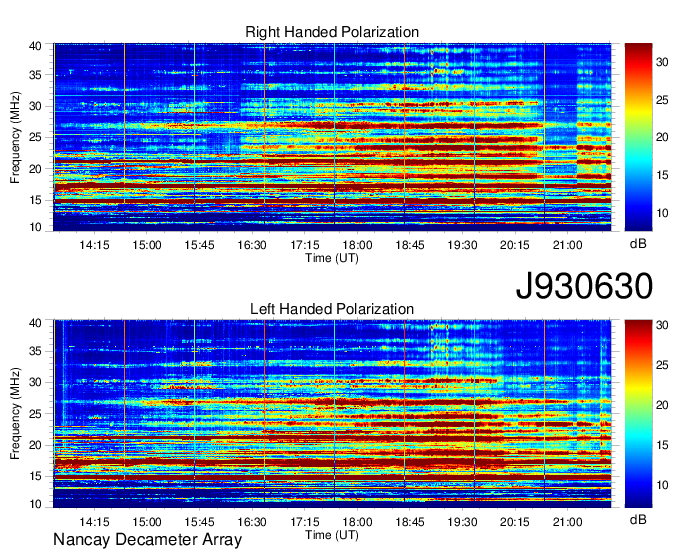Screen dimensions: 680x552
Task: Click 18:00 time tick on Left Handed plot
Action: [x=357, y=522]
